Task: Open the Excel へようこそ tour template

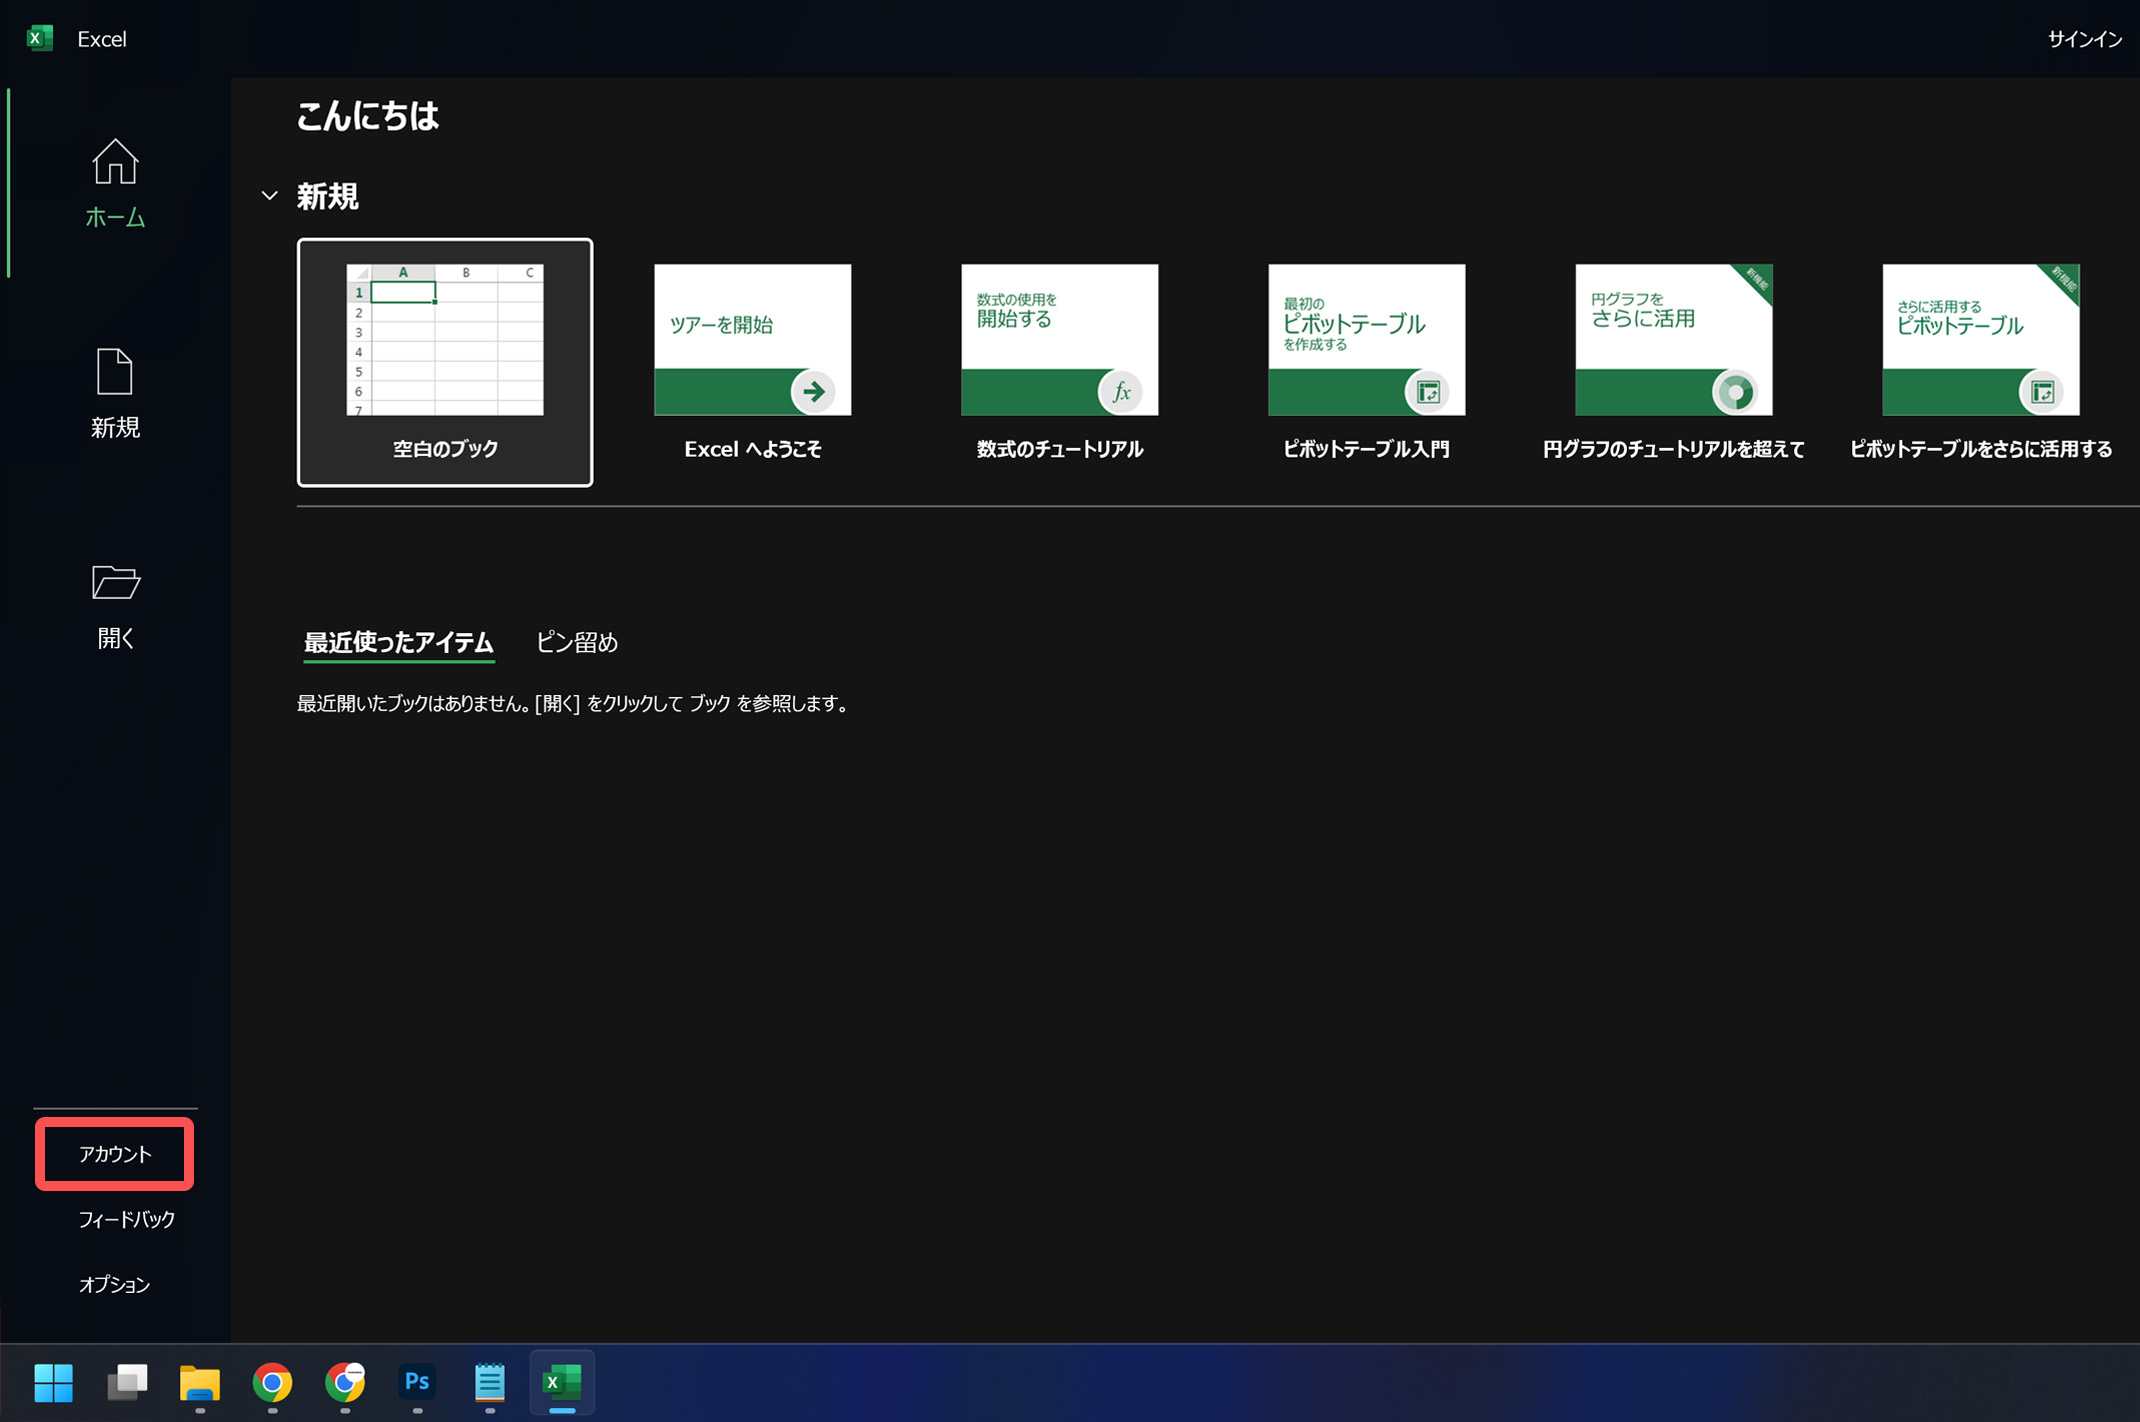Action: point(752,341)
